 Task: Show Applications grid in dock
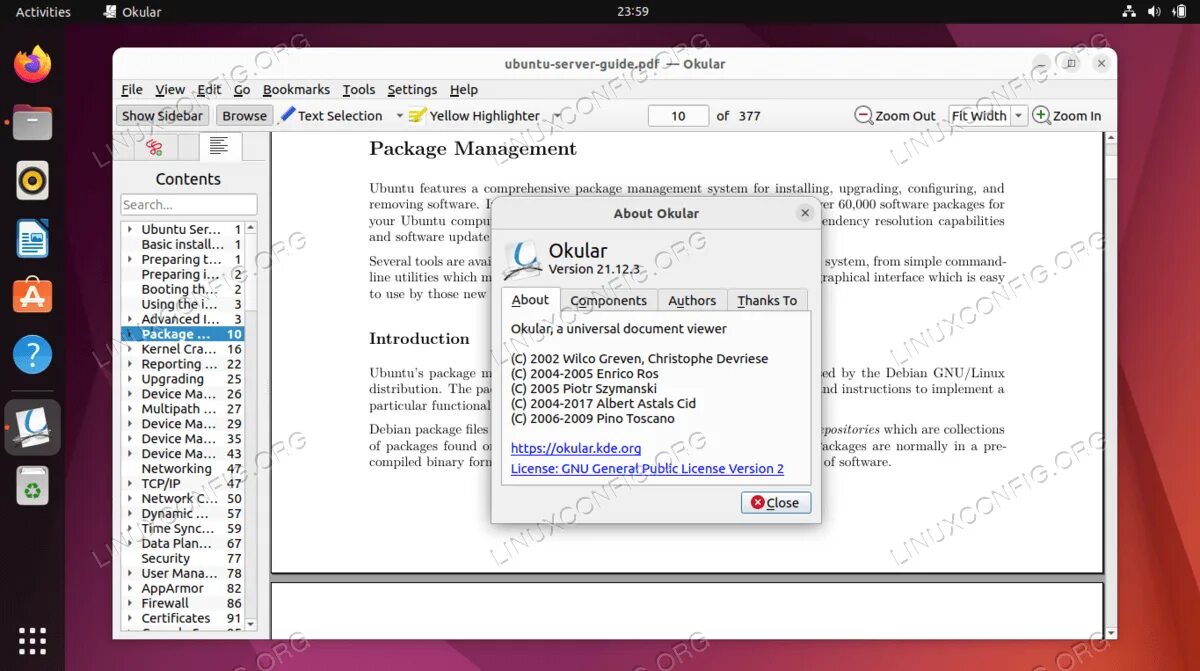[32, 641]
